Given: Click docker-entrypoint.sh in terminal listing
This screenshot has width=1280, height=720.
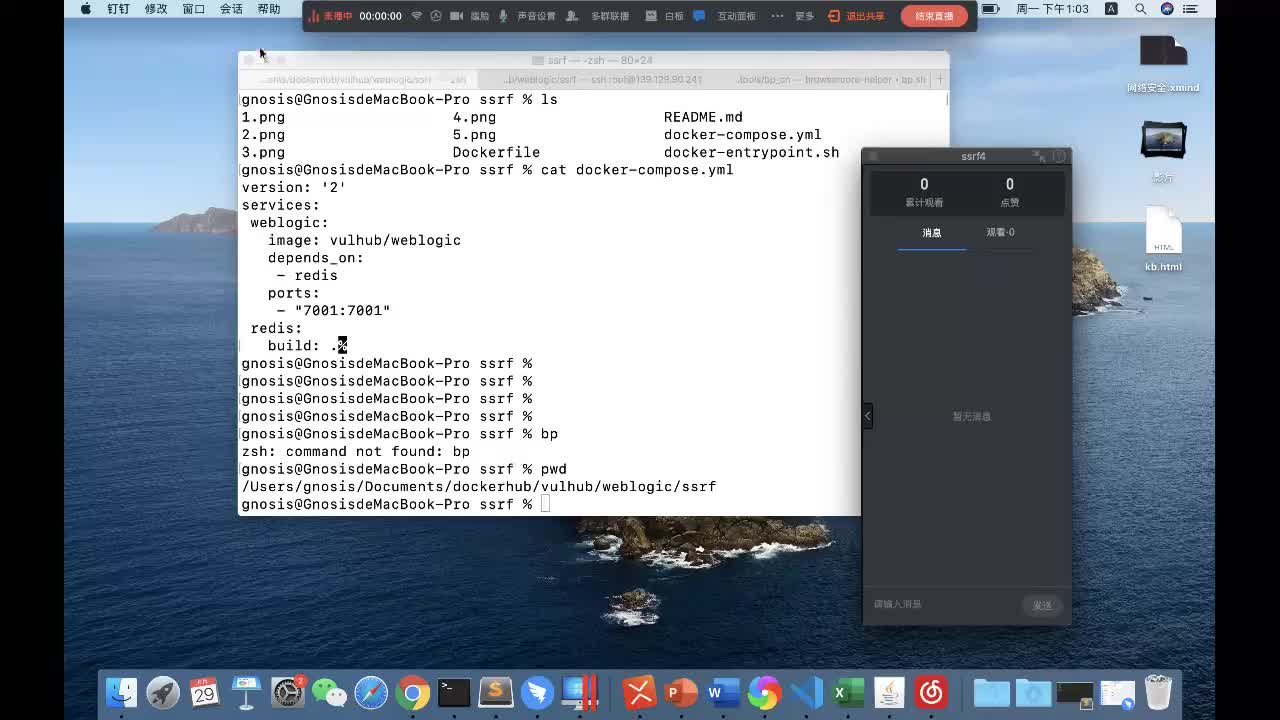Looking at the screenshot, I should (x=752, y=152).
